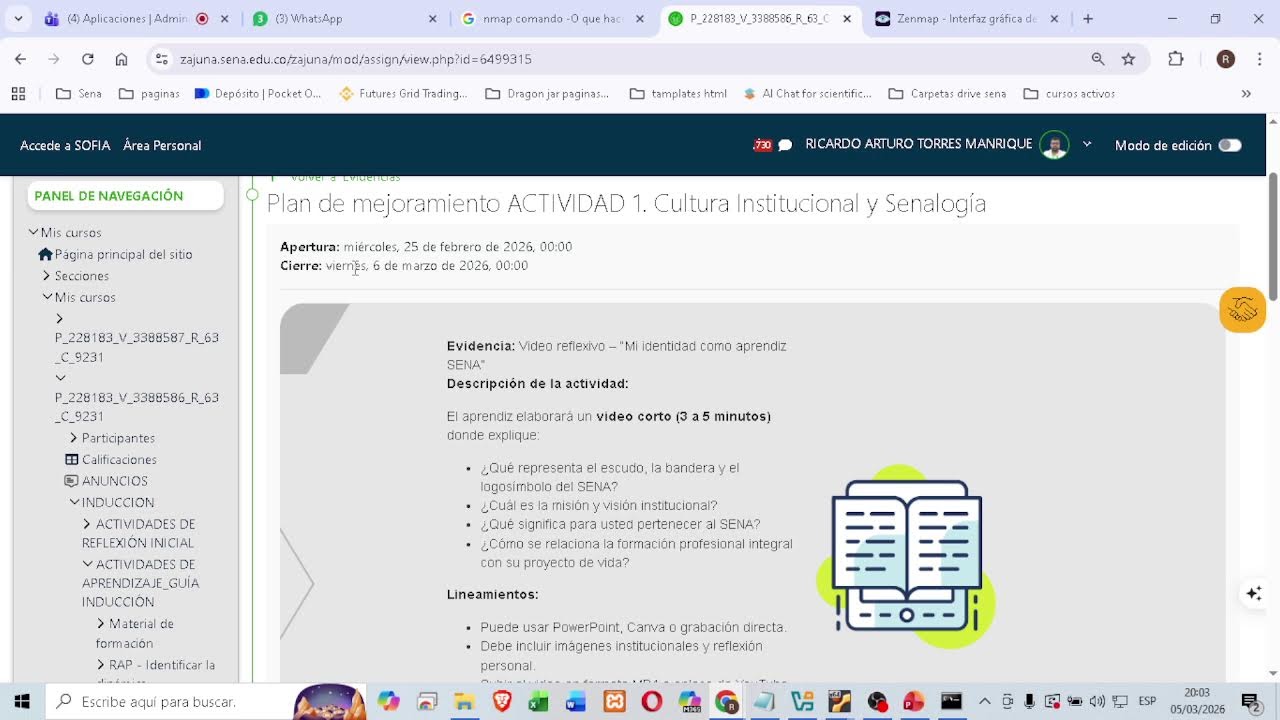Open the Moodle messages chat bubble
Viewport: 1280px width, 720px height.
pyautogui.click(x=785, y=145)
